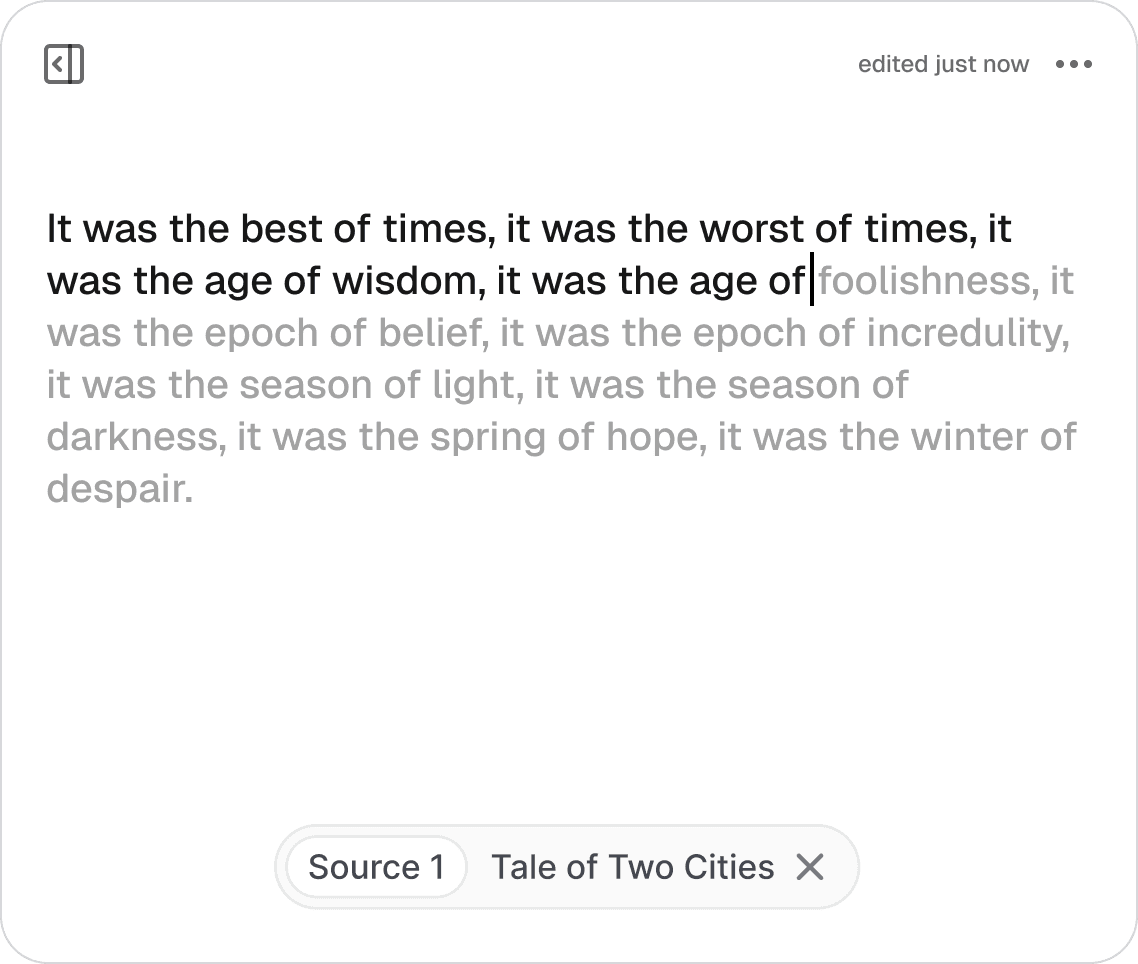This screenshot has height=964, width=1138.
Task: Place cursor on the word "wisdom"
Action: 398,282
